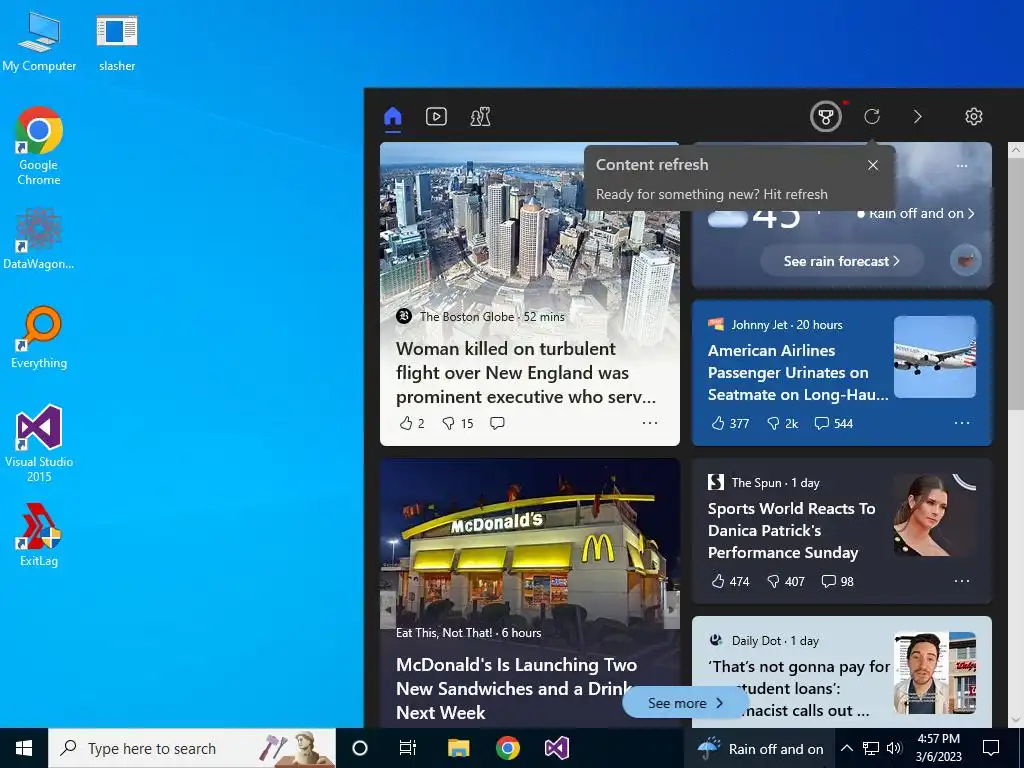This screenshot has width=1024, height=768.
Task: Click the taskbar search box
Action: 192,748
